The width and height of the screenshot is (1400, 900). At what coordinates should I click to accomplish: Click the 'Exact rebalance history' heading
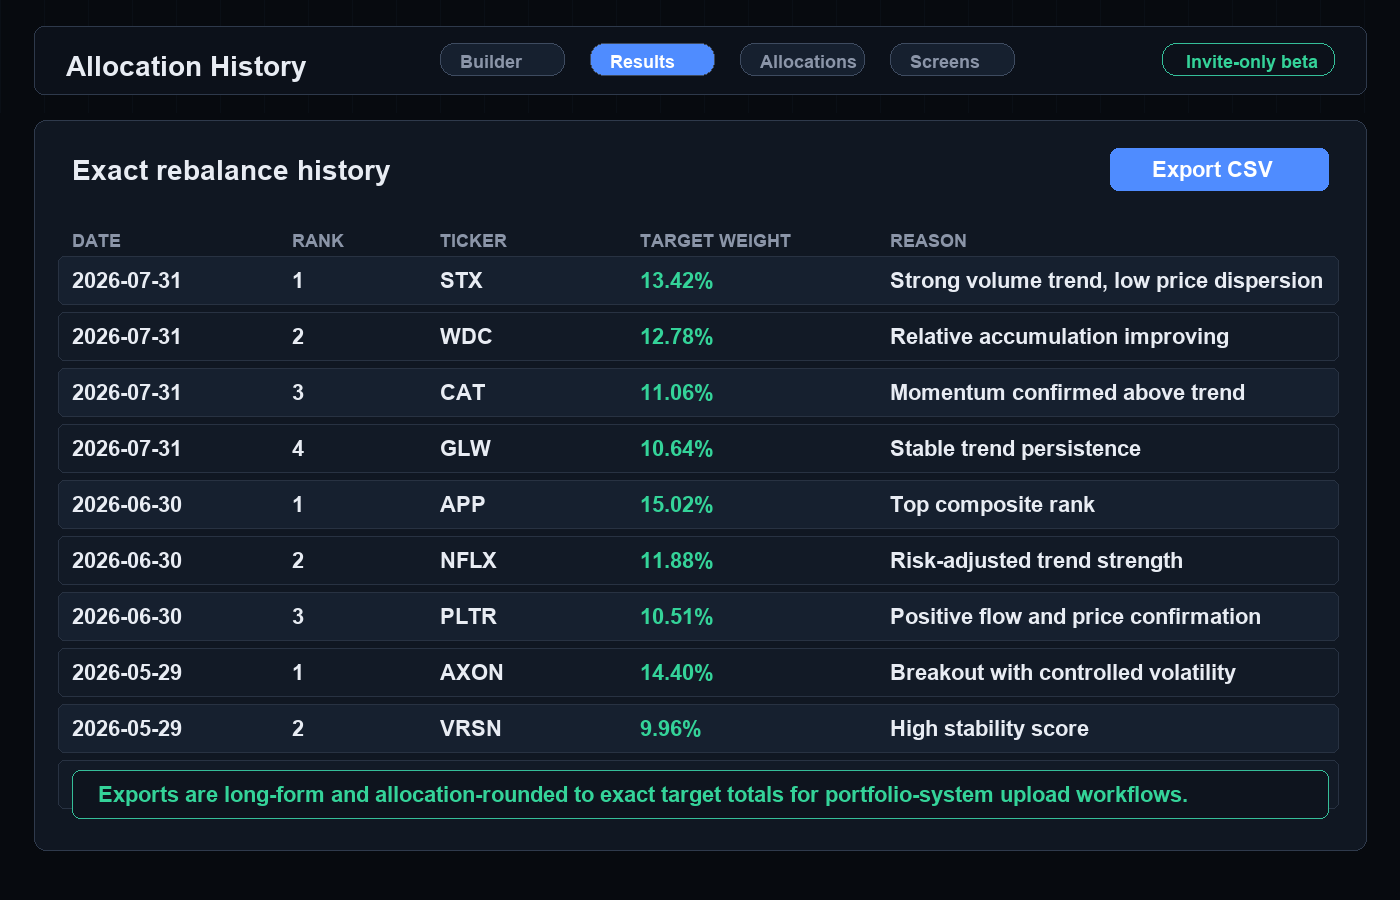click(x=231, y=171)
